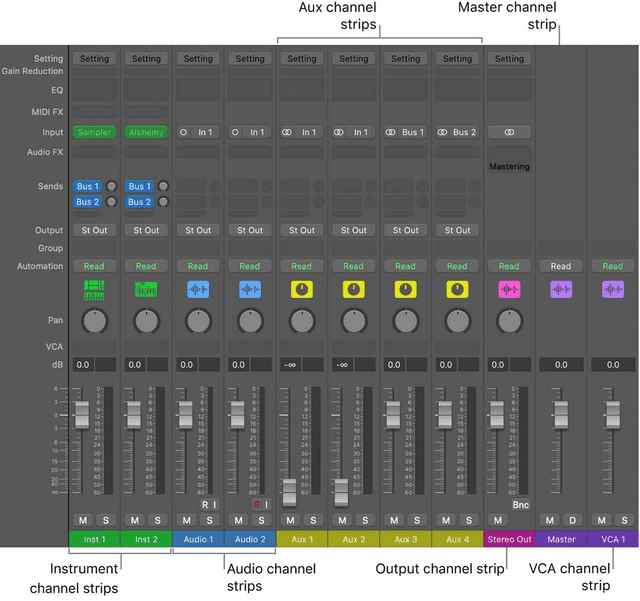This screenshot has width=640, height=601.
Task: Select the Inst 1 channel name
Action: (x=94, y=539)
